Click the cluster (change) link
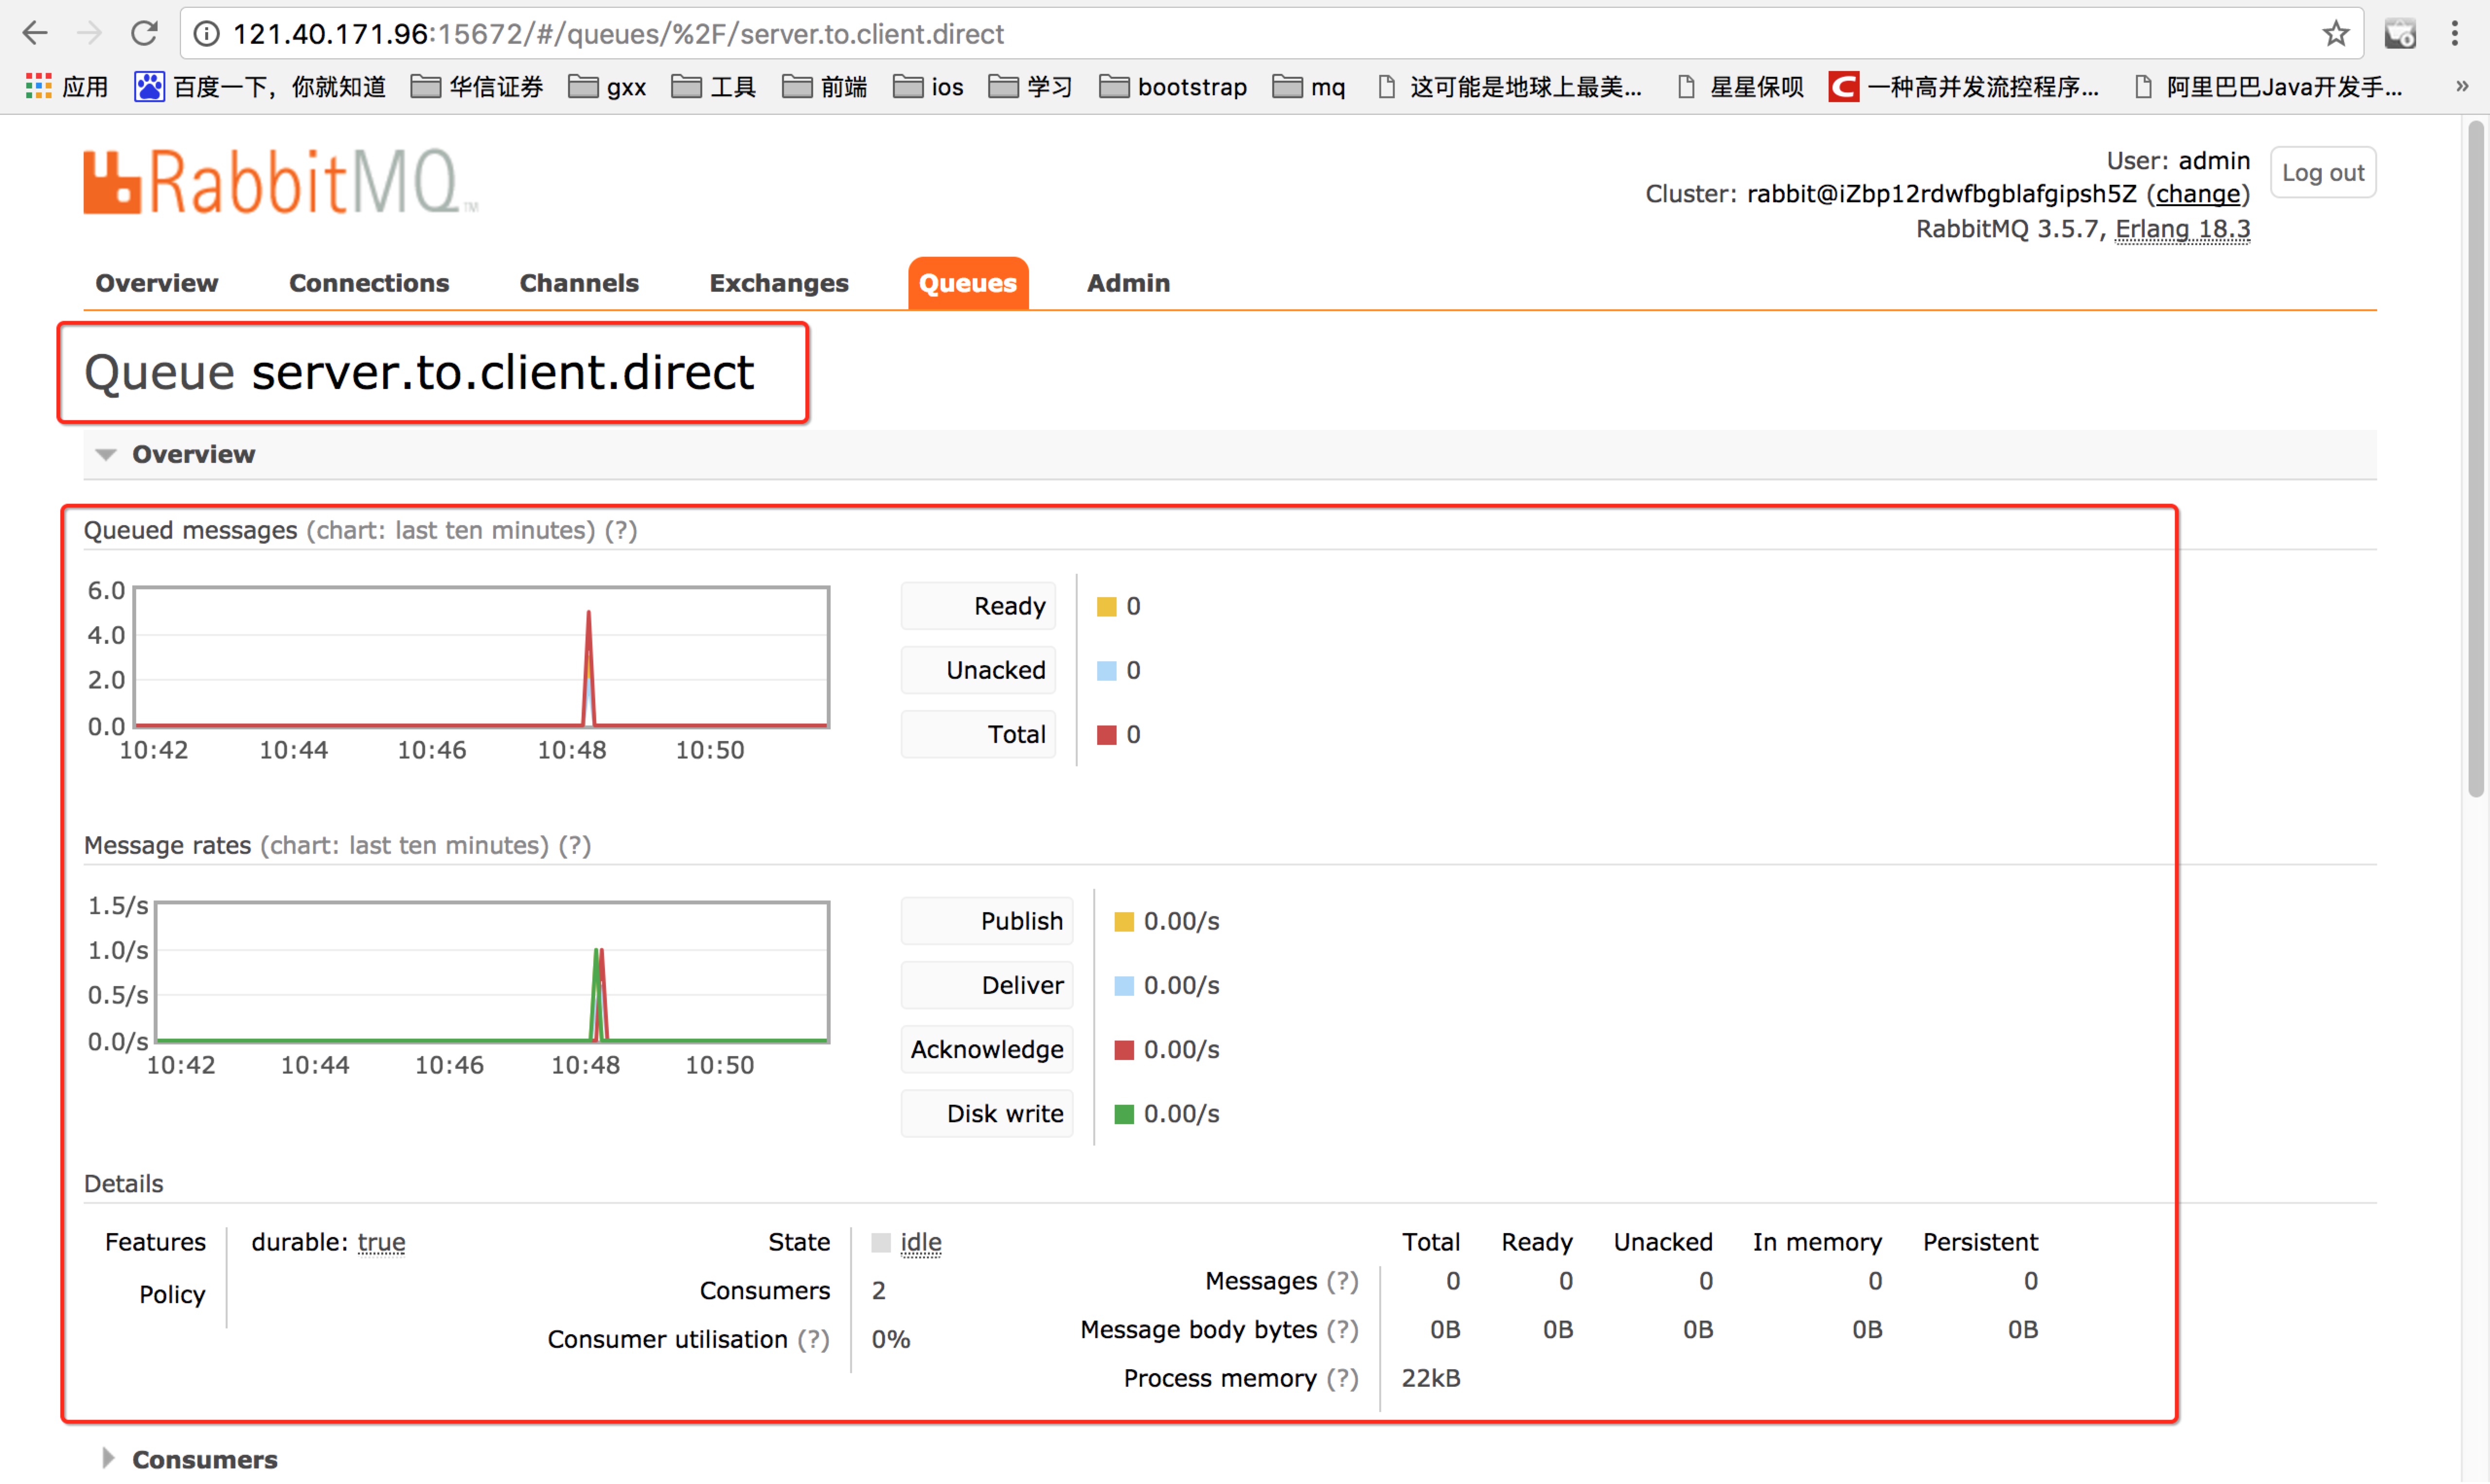Viewport: 2490px width, 1484px height. [2197, 194]
